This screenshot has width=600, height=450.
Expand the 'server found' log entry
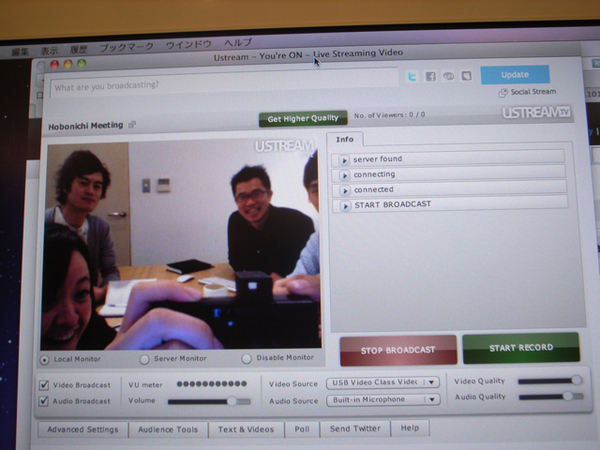pyautogui.click(x=345, y=159)
